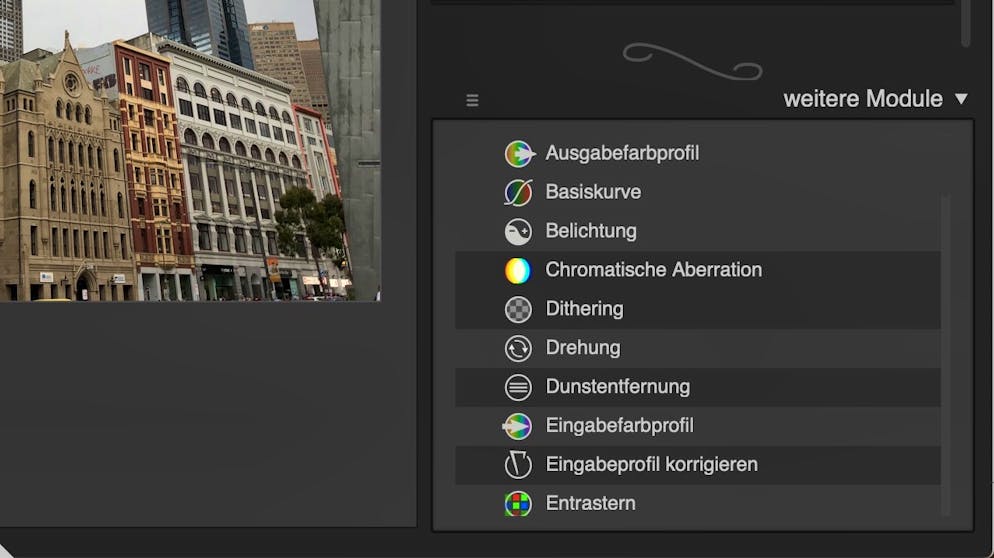Click the Dunstentfernung haze icon
The height and width of the screenshot is (558, 994).
[519, 387]
